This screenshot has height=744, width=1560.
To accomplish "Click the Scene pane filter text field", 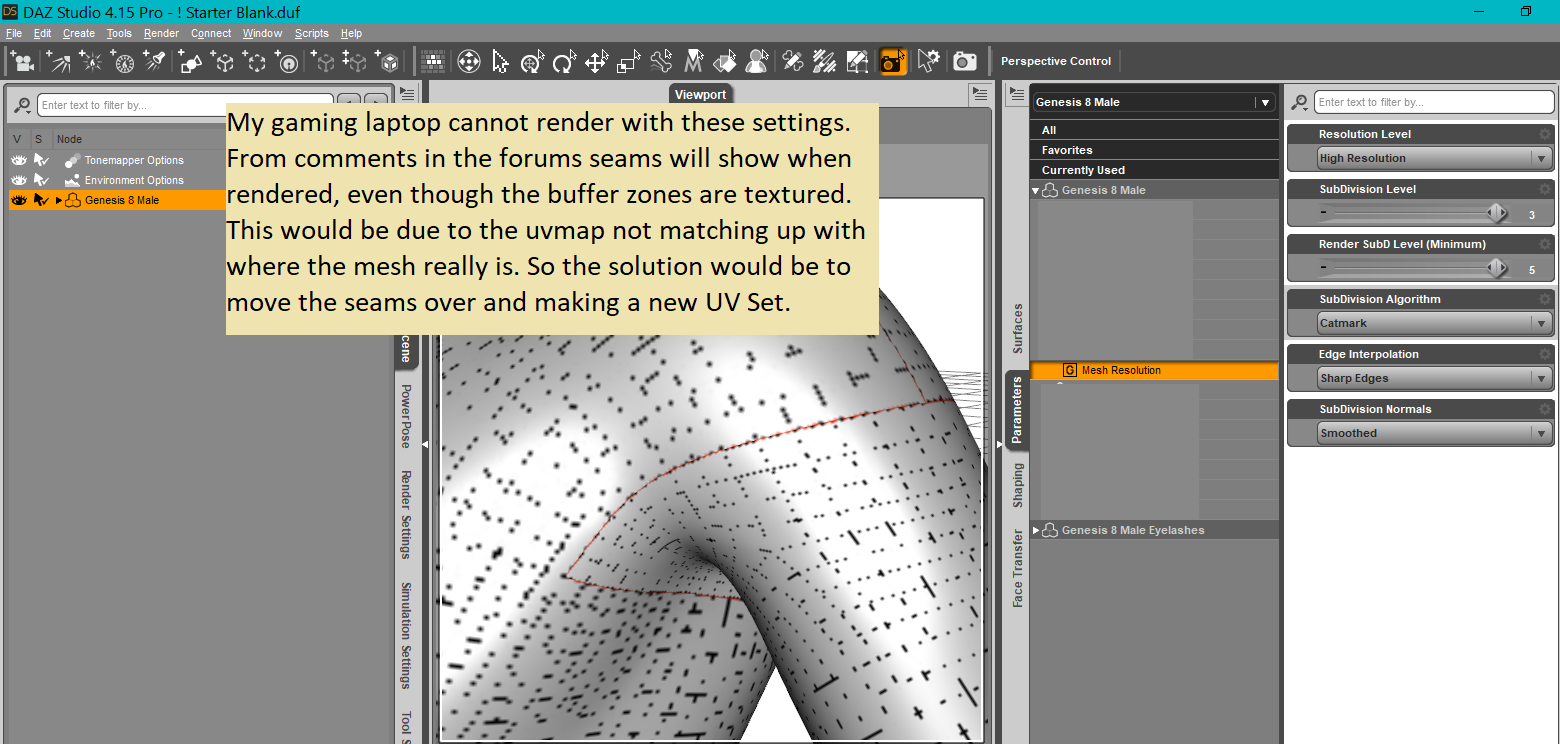I will pyautogui.click(x=185, y=105).
